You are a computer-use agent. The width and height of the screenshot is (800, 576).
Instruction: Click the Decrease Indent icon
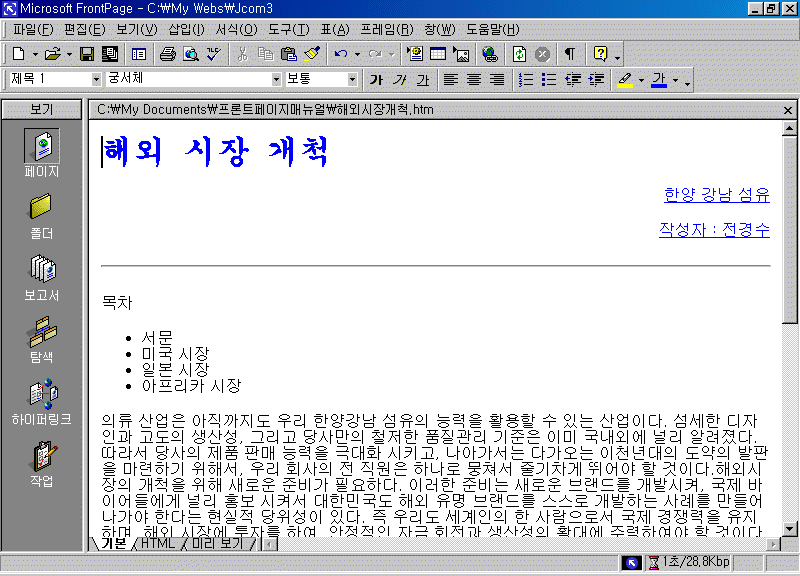pos(572,79)
